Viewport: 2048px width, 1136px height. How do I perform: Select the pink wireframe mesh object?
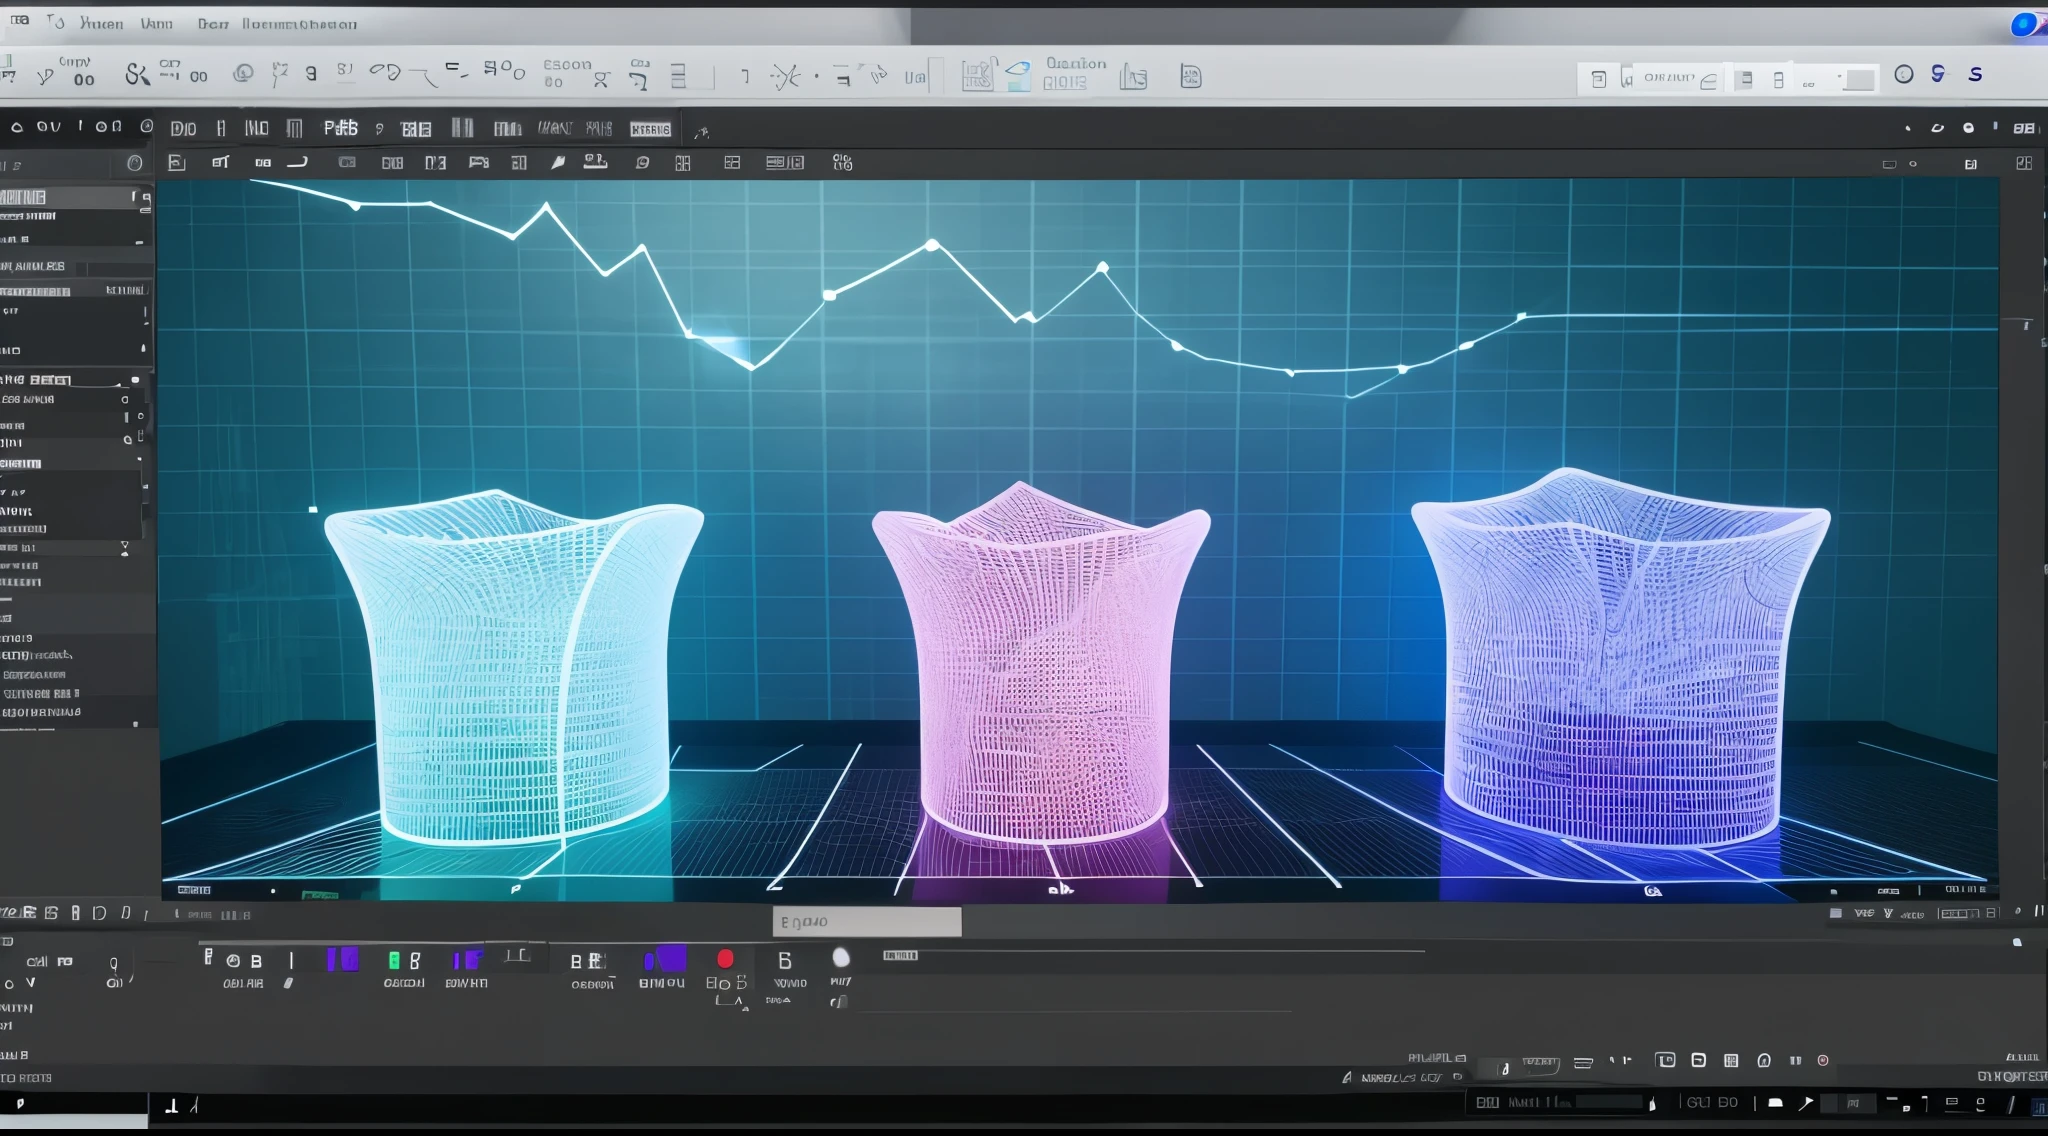pyautogui.click(x=1042, y=663)
